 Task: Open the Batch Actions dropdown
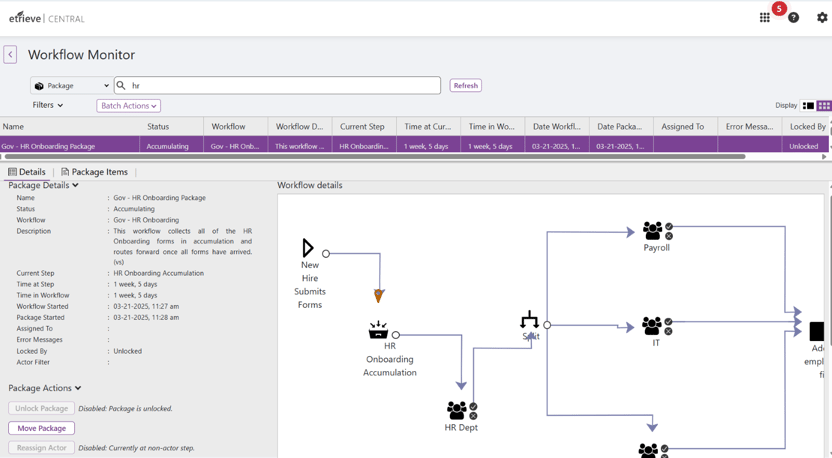tap(128, 106)
